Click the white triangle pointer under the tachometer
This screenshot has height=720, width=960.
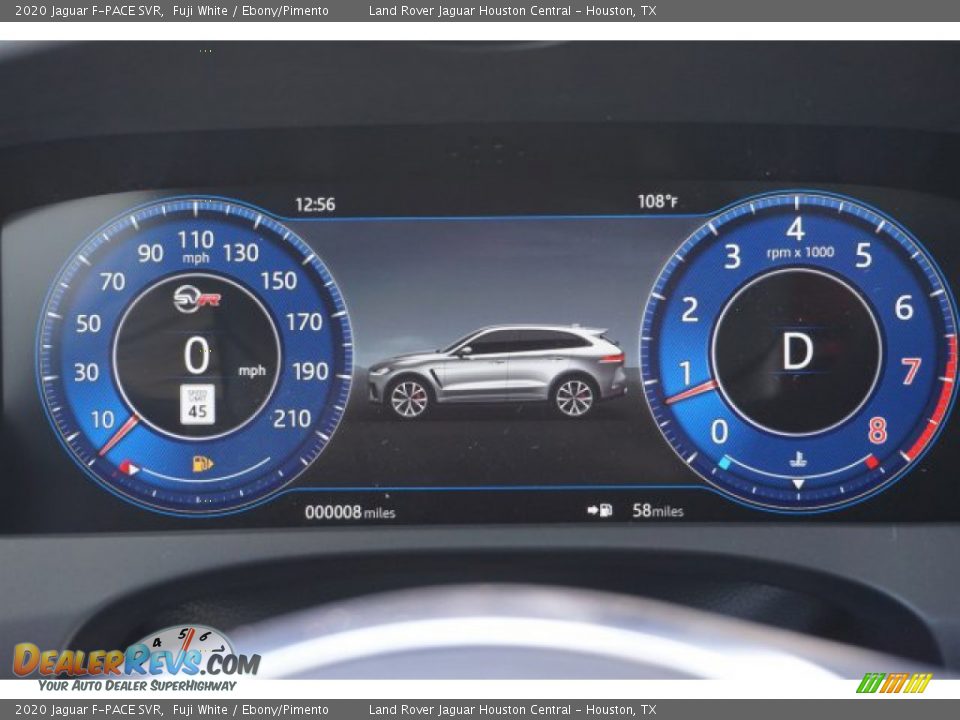(798, 483)
